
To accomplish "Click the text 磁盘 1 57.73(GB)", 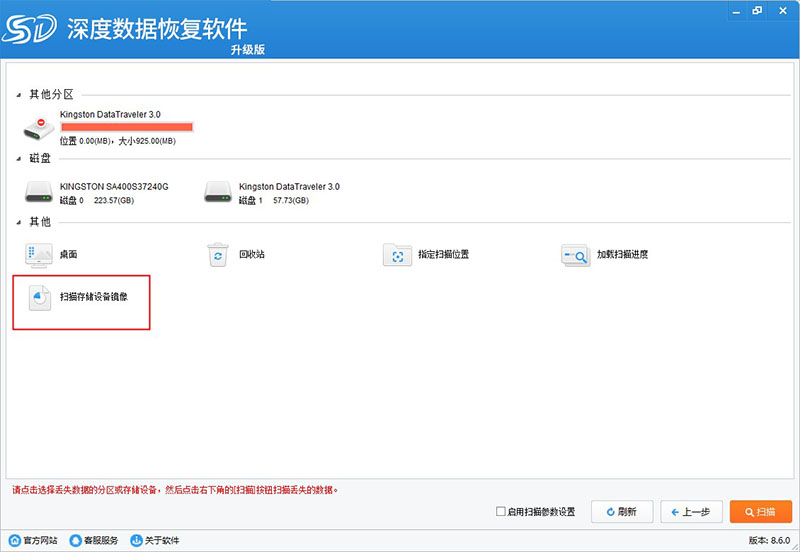I will [x=274, y=200].
